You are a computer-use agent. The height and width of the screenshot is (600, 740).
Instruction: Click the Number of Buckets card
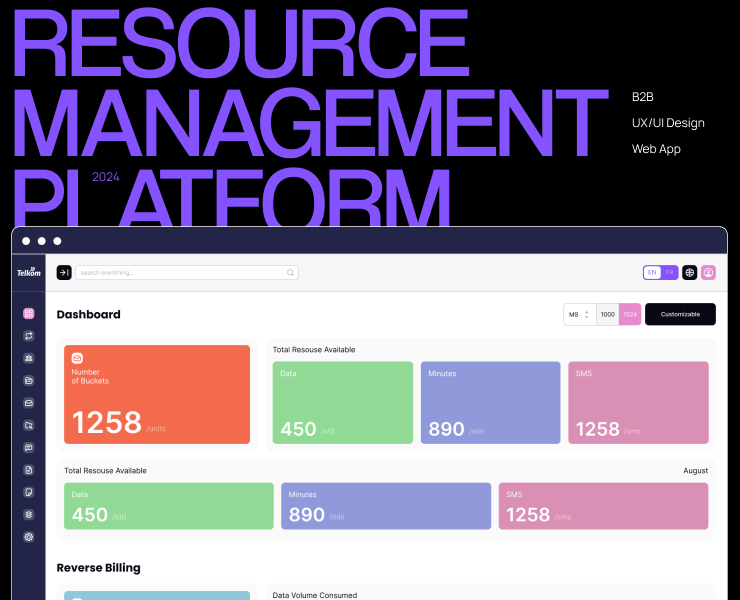(157, 394)
